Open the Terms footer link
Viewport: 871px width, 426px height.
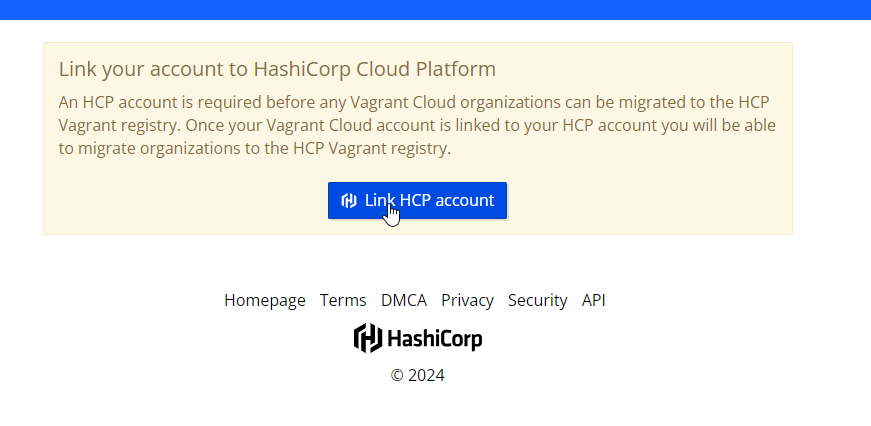[343, 300]
